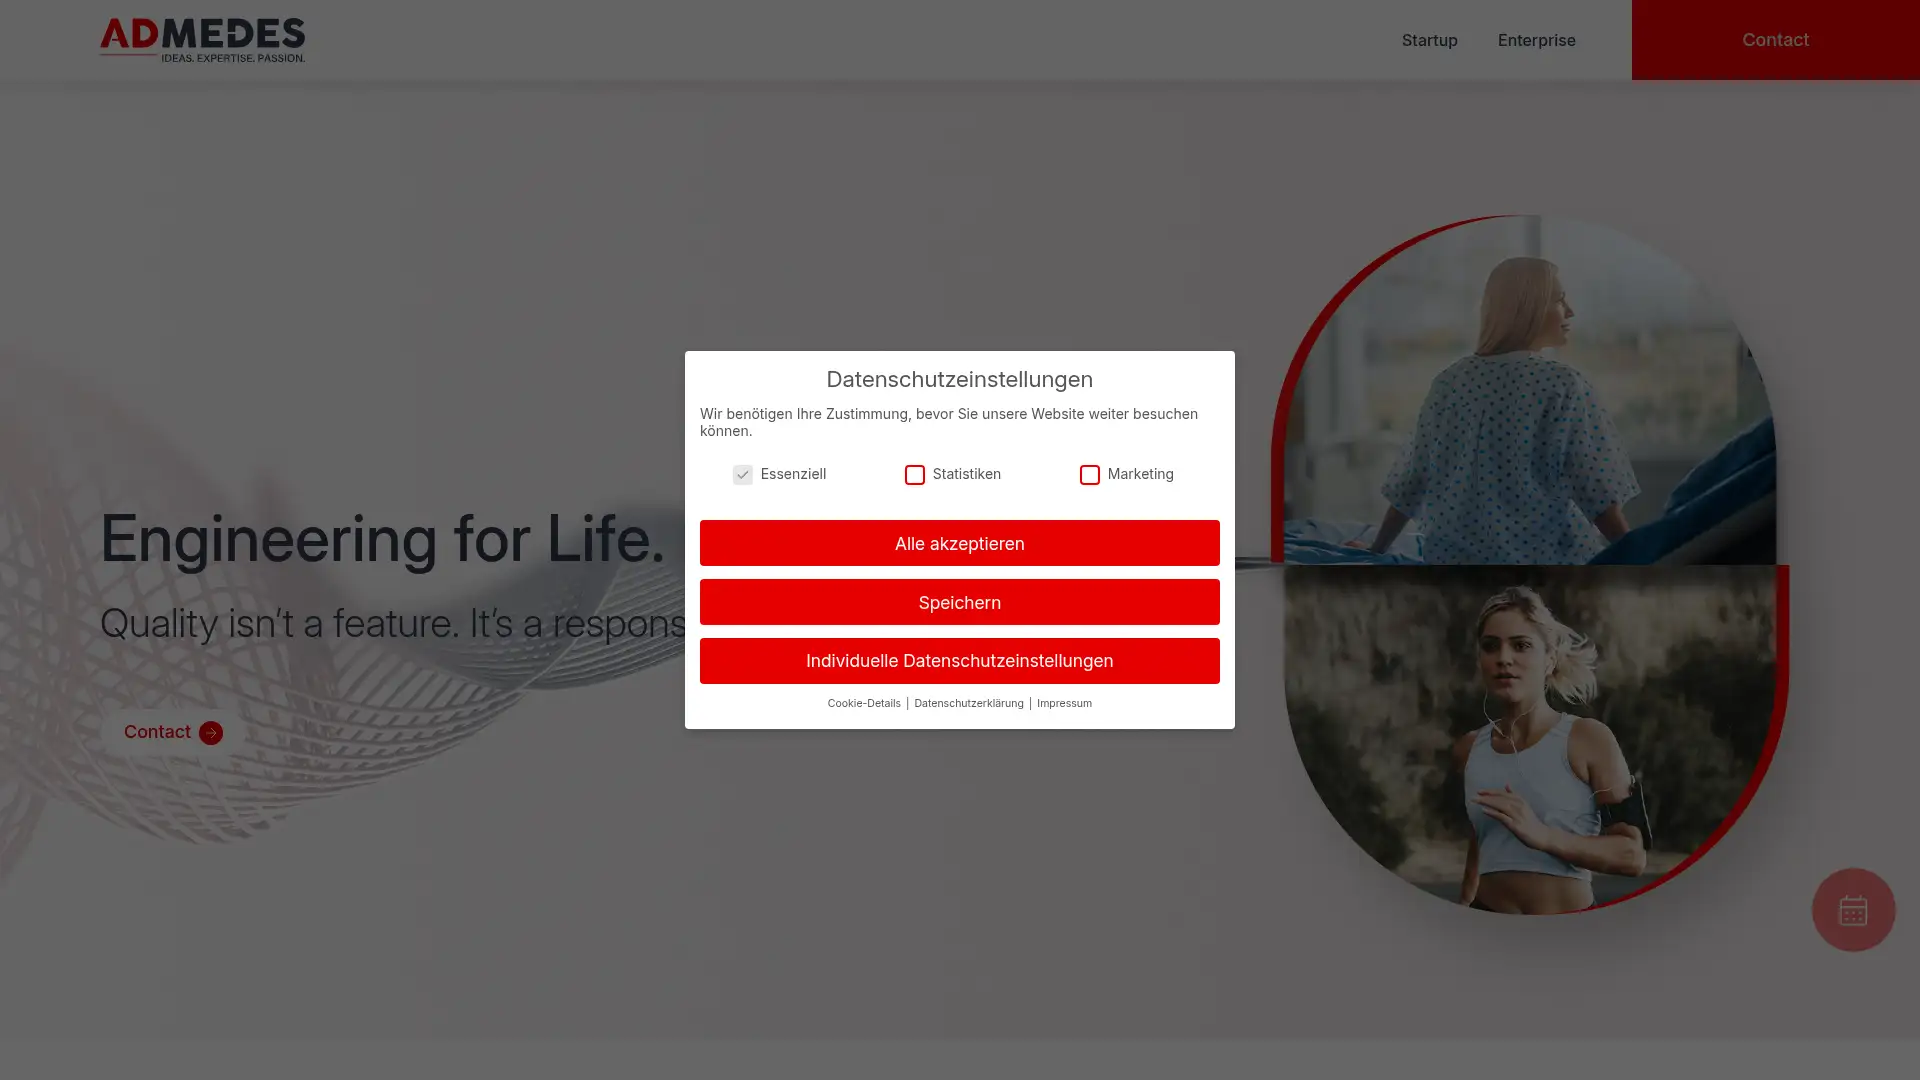Open Cookie-Details
The width and height of the screenshot is (1920, 1080).
pos(863,703)
